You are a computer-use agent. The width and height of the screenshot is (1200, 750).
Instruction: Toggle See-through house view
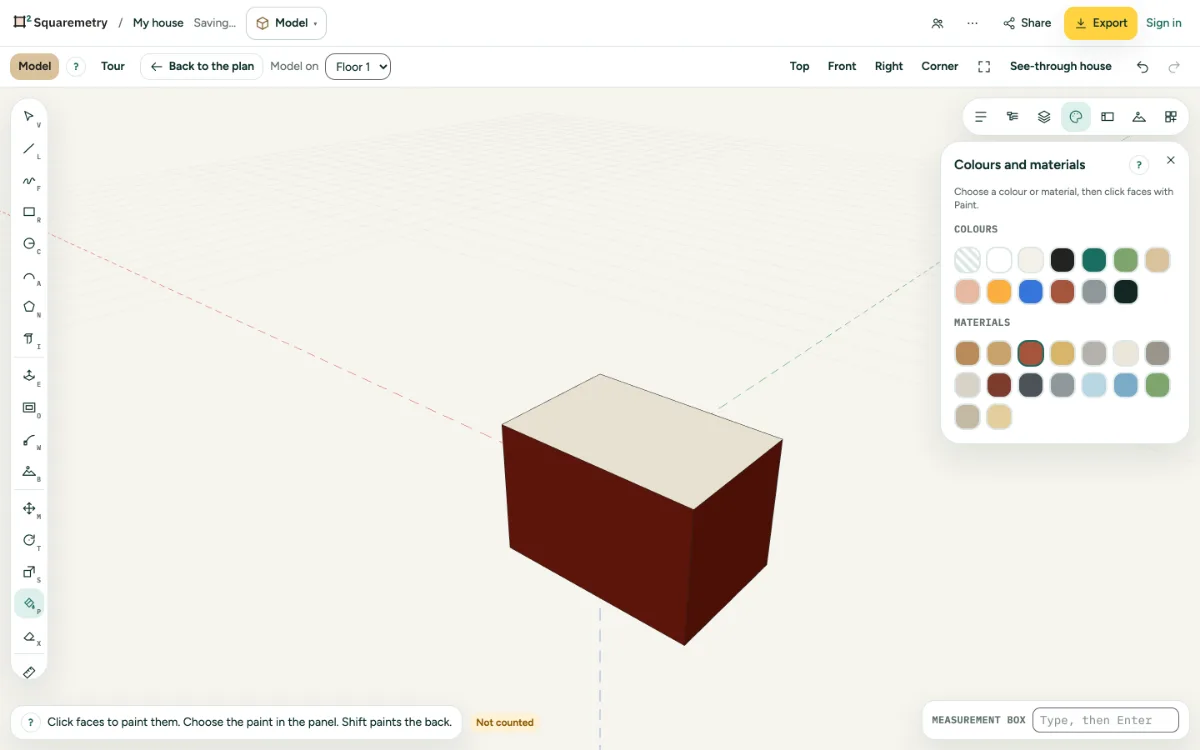coord(1061,67)
